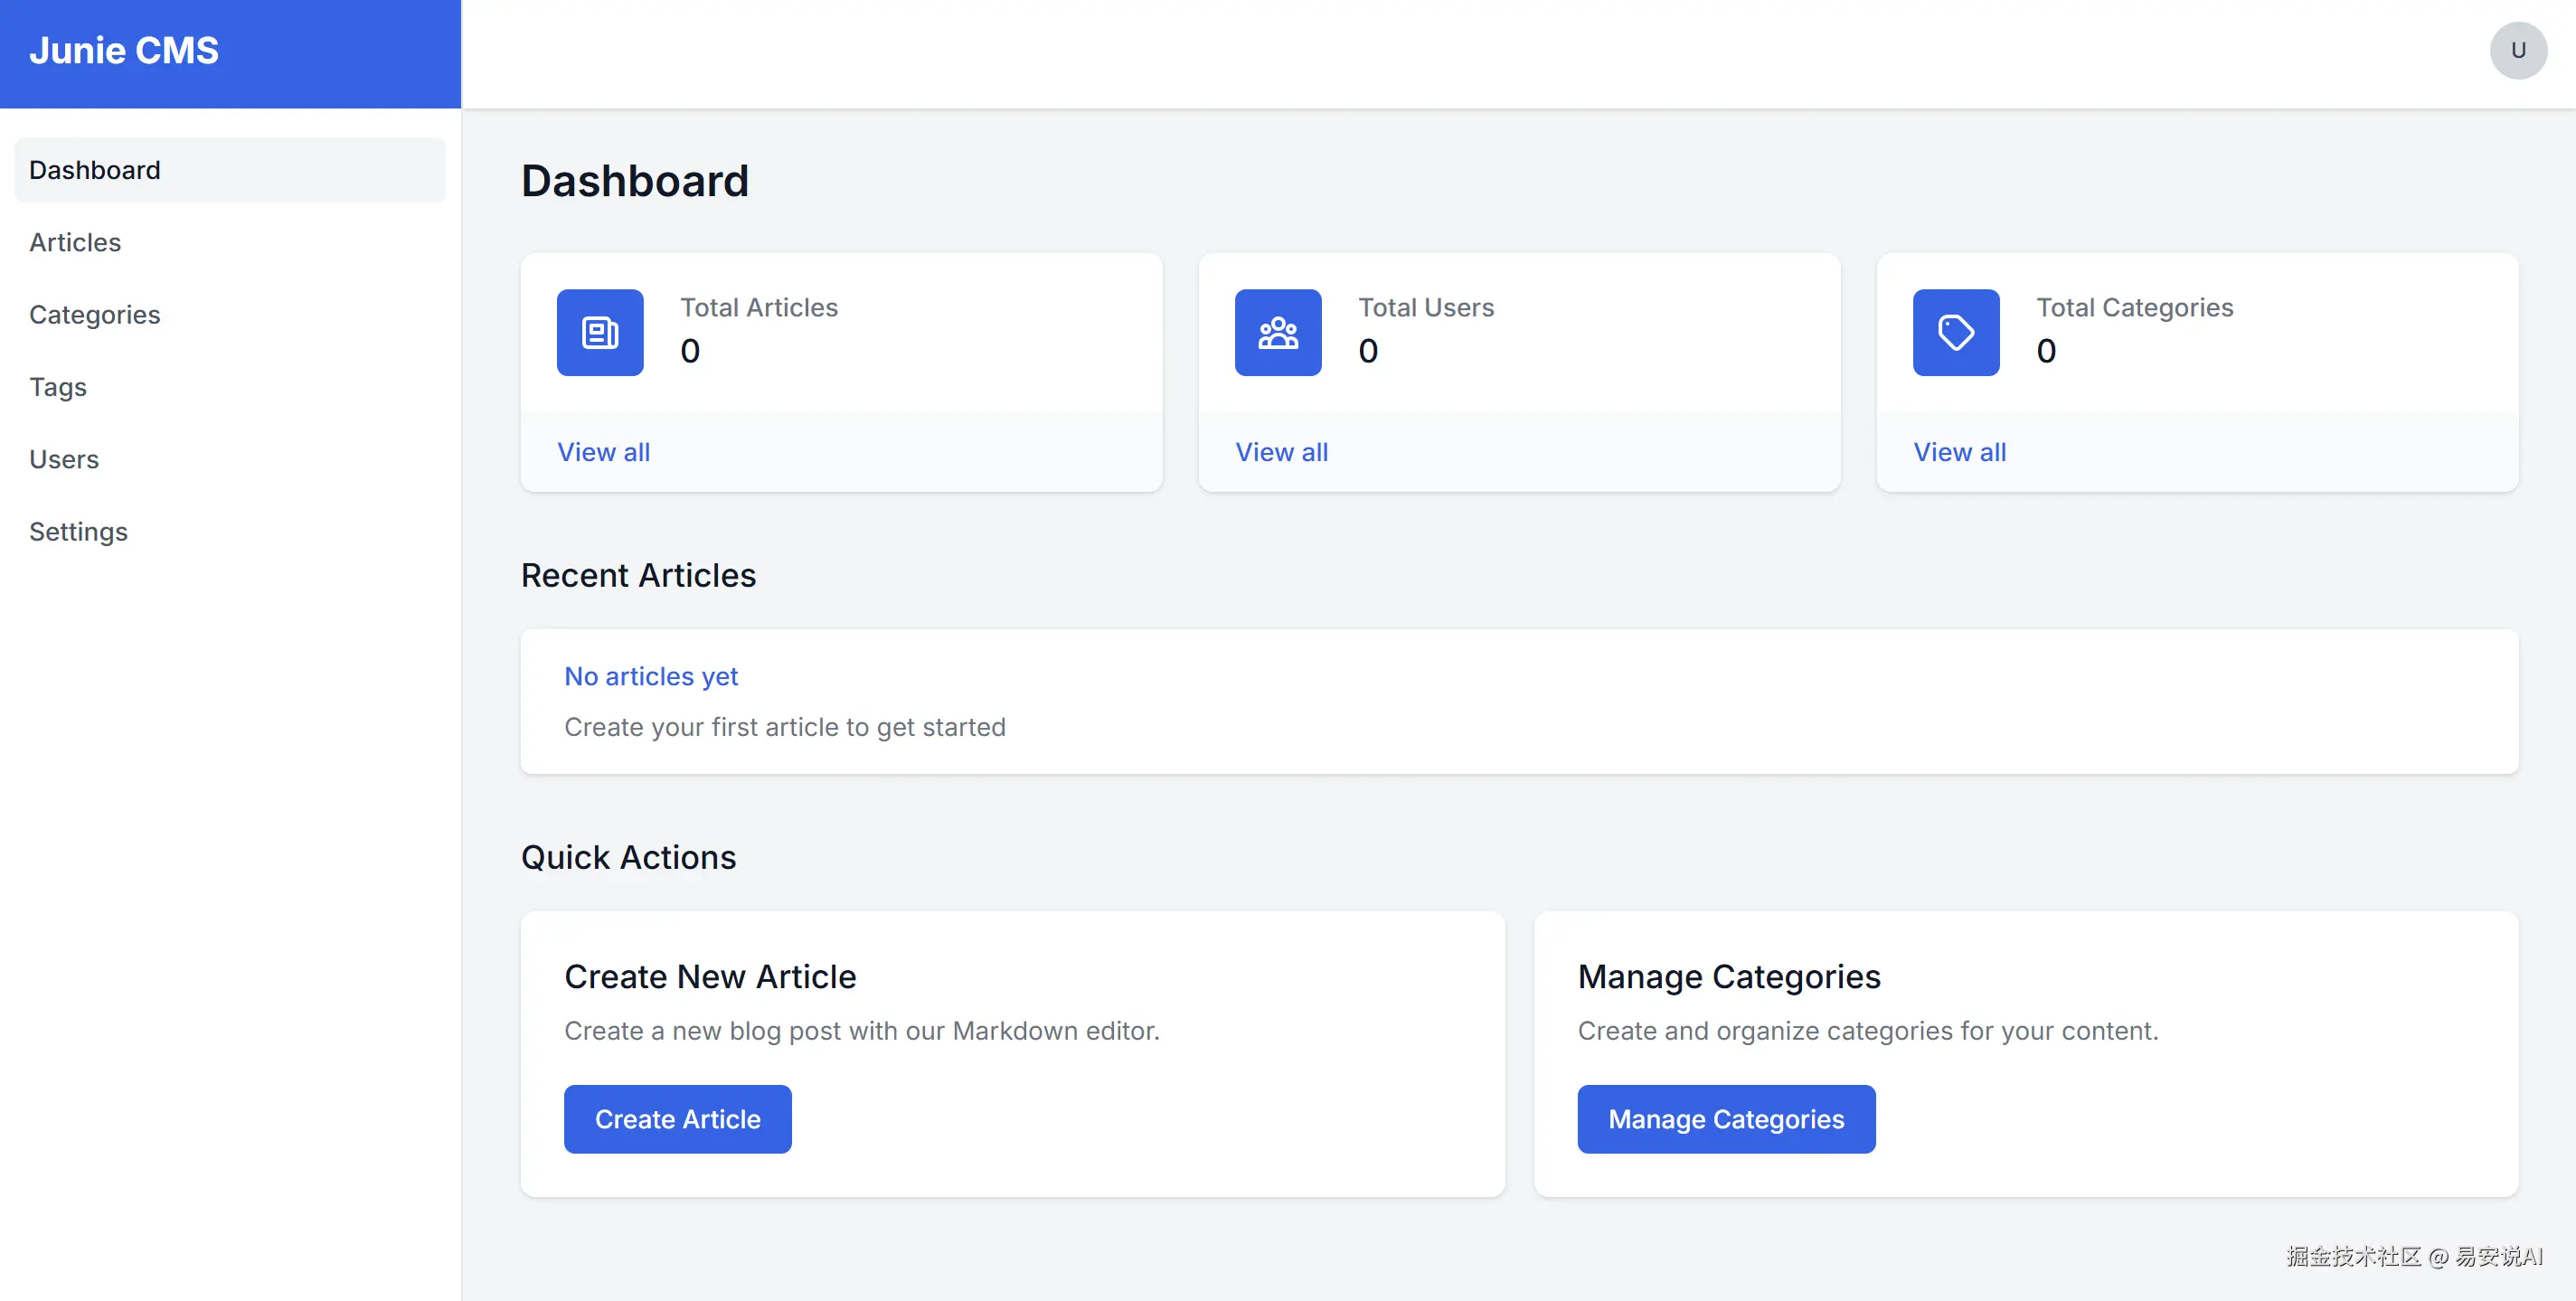The image size is (2576, 1301).
Task: Click the Total Categories tag icon
Action: click(1955, 332)
